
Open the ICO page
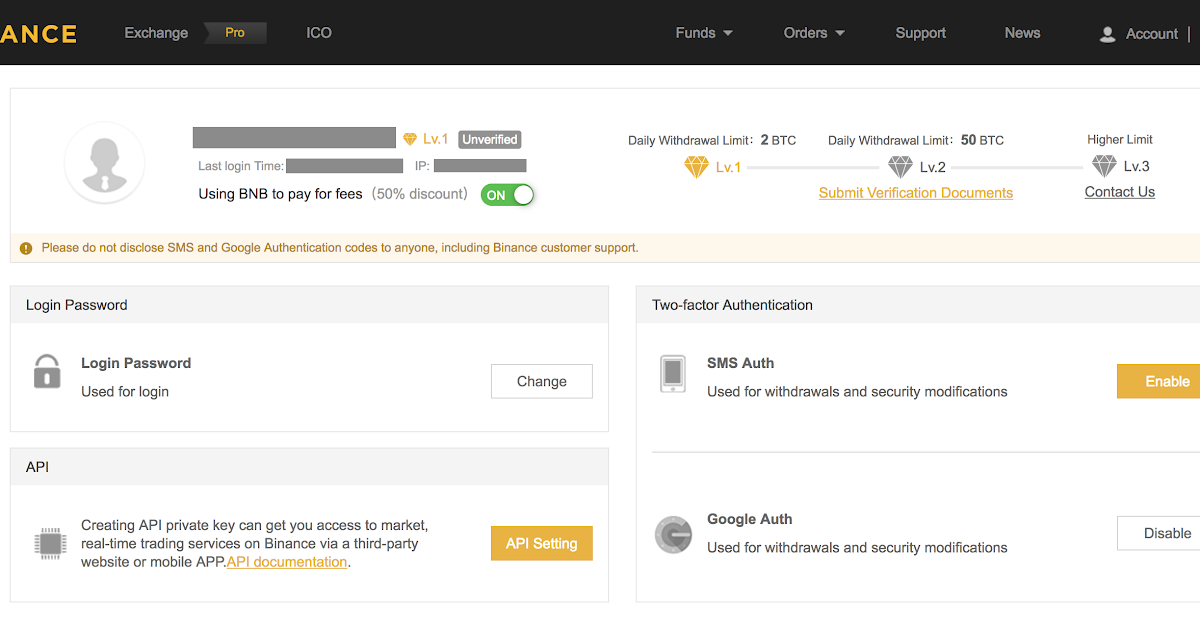[x=319, y=33]
